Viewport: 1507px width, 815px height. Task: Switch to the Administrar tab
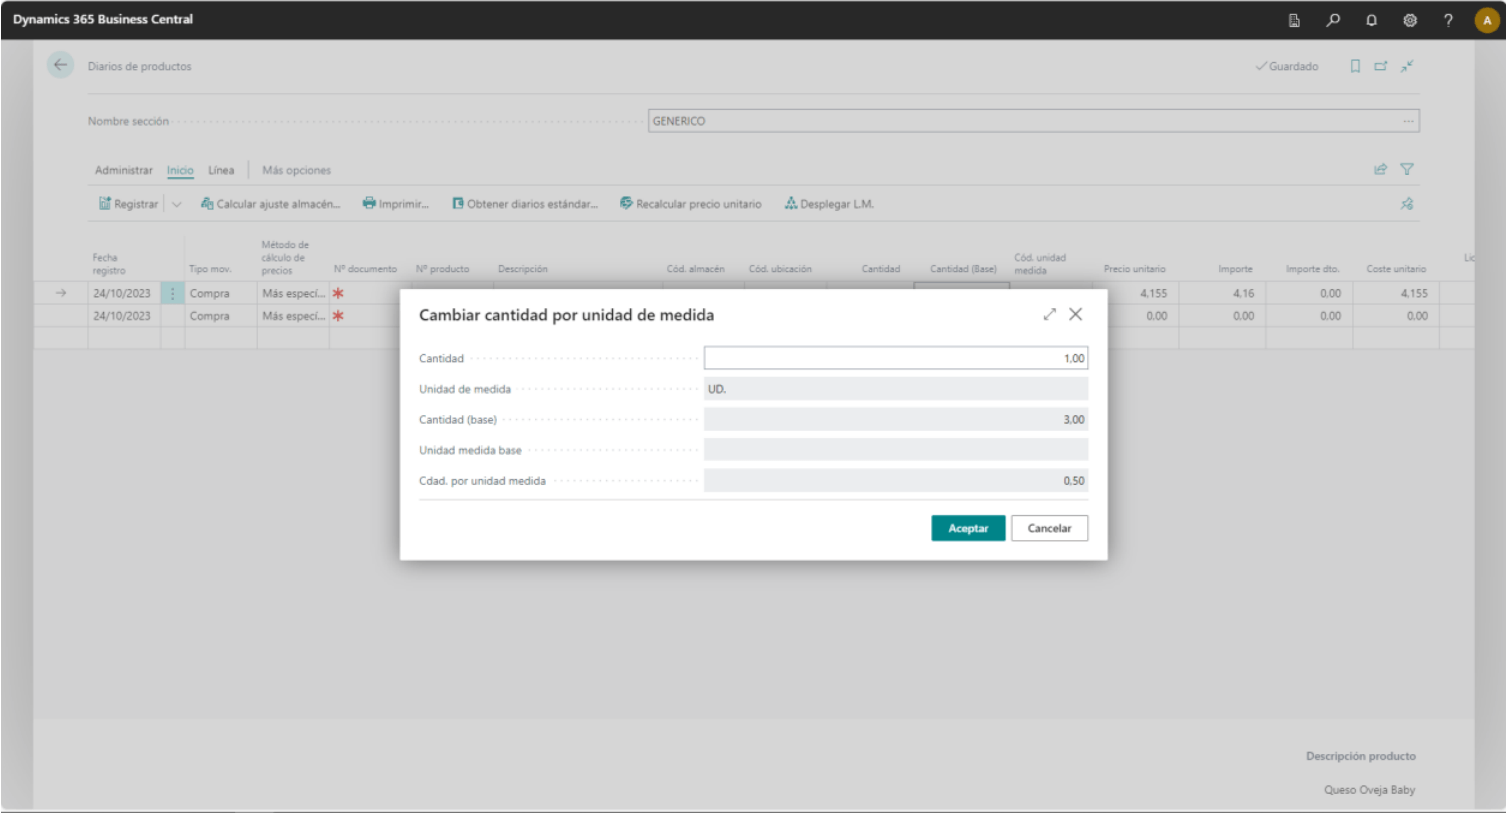coord(124,171)
